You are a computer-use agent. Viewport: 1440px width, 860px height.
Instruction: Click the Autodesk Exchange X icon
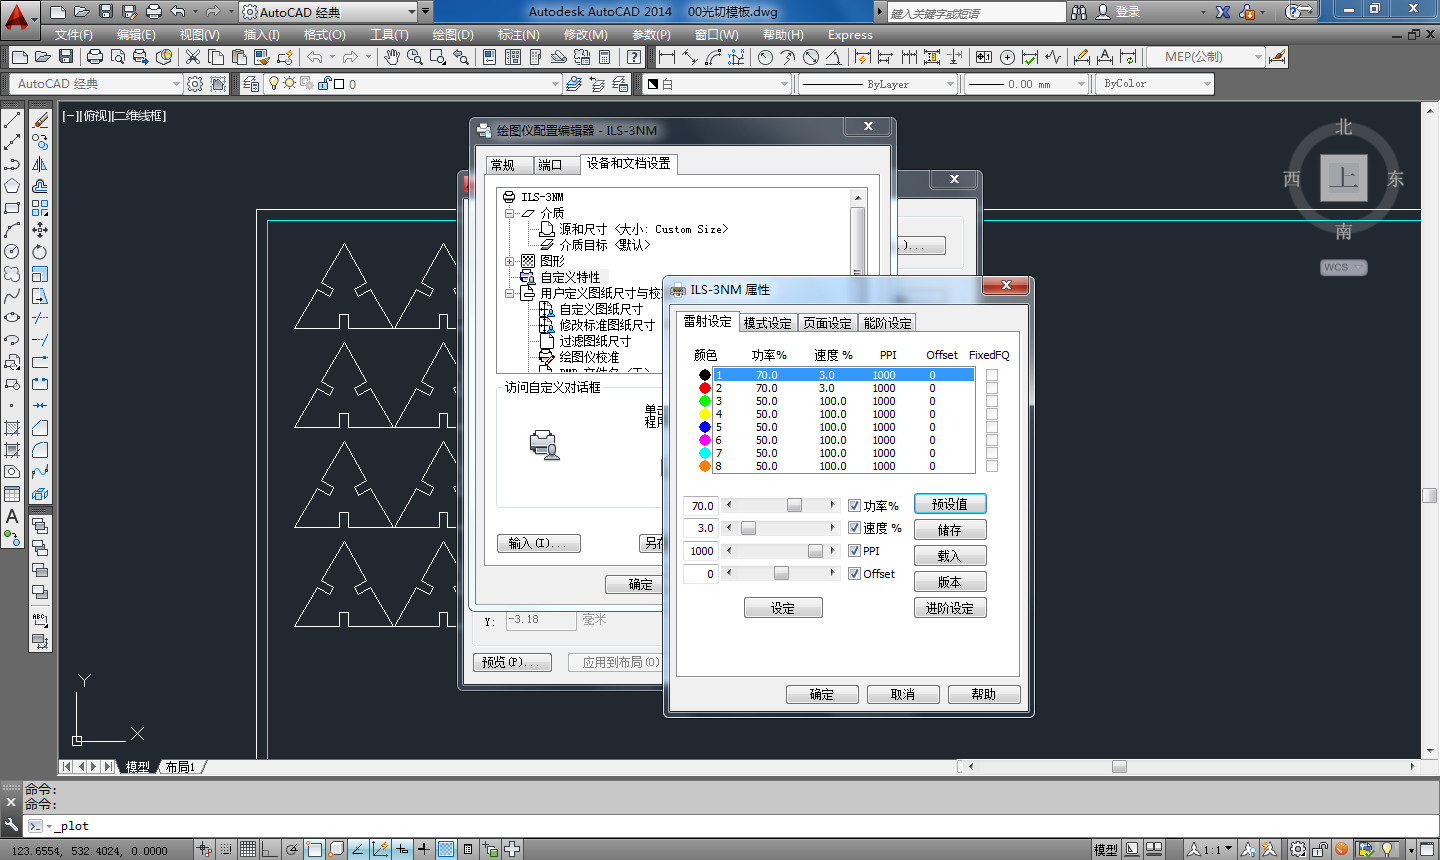[1223, 12]
